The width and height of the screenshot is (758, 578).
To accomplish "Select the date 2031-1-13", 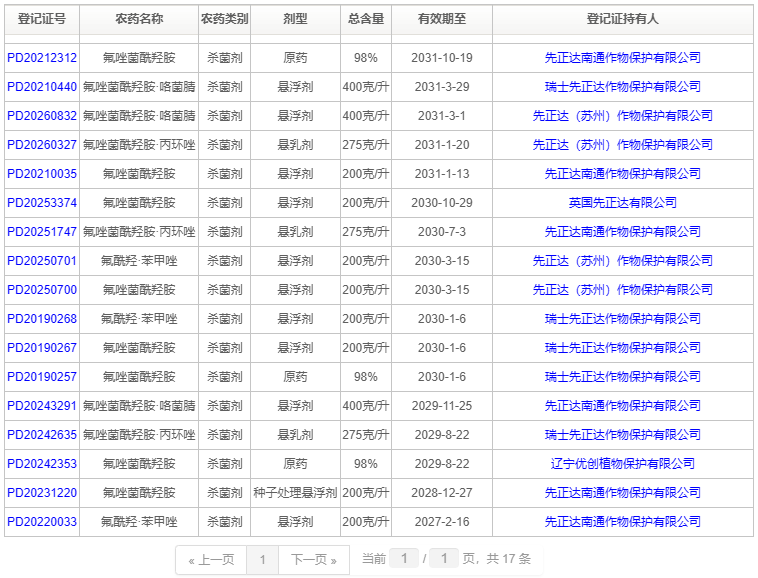I will click(x=442, y=174).
